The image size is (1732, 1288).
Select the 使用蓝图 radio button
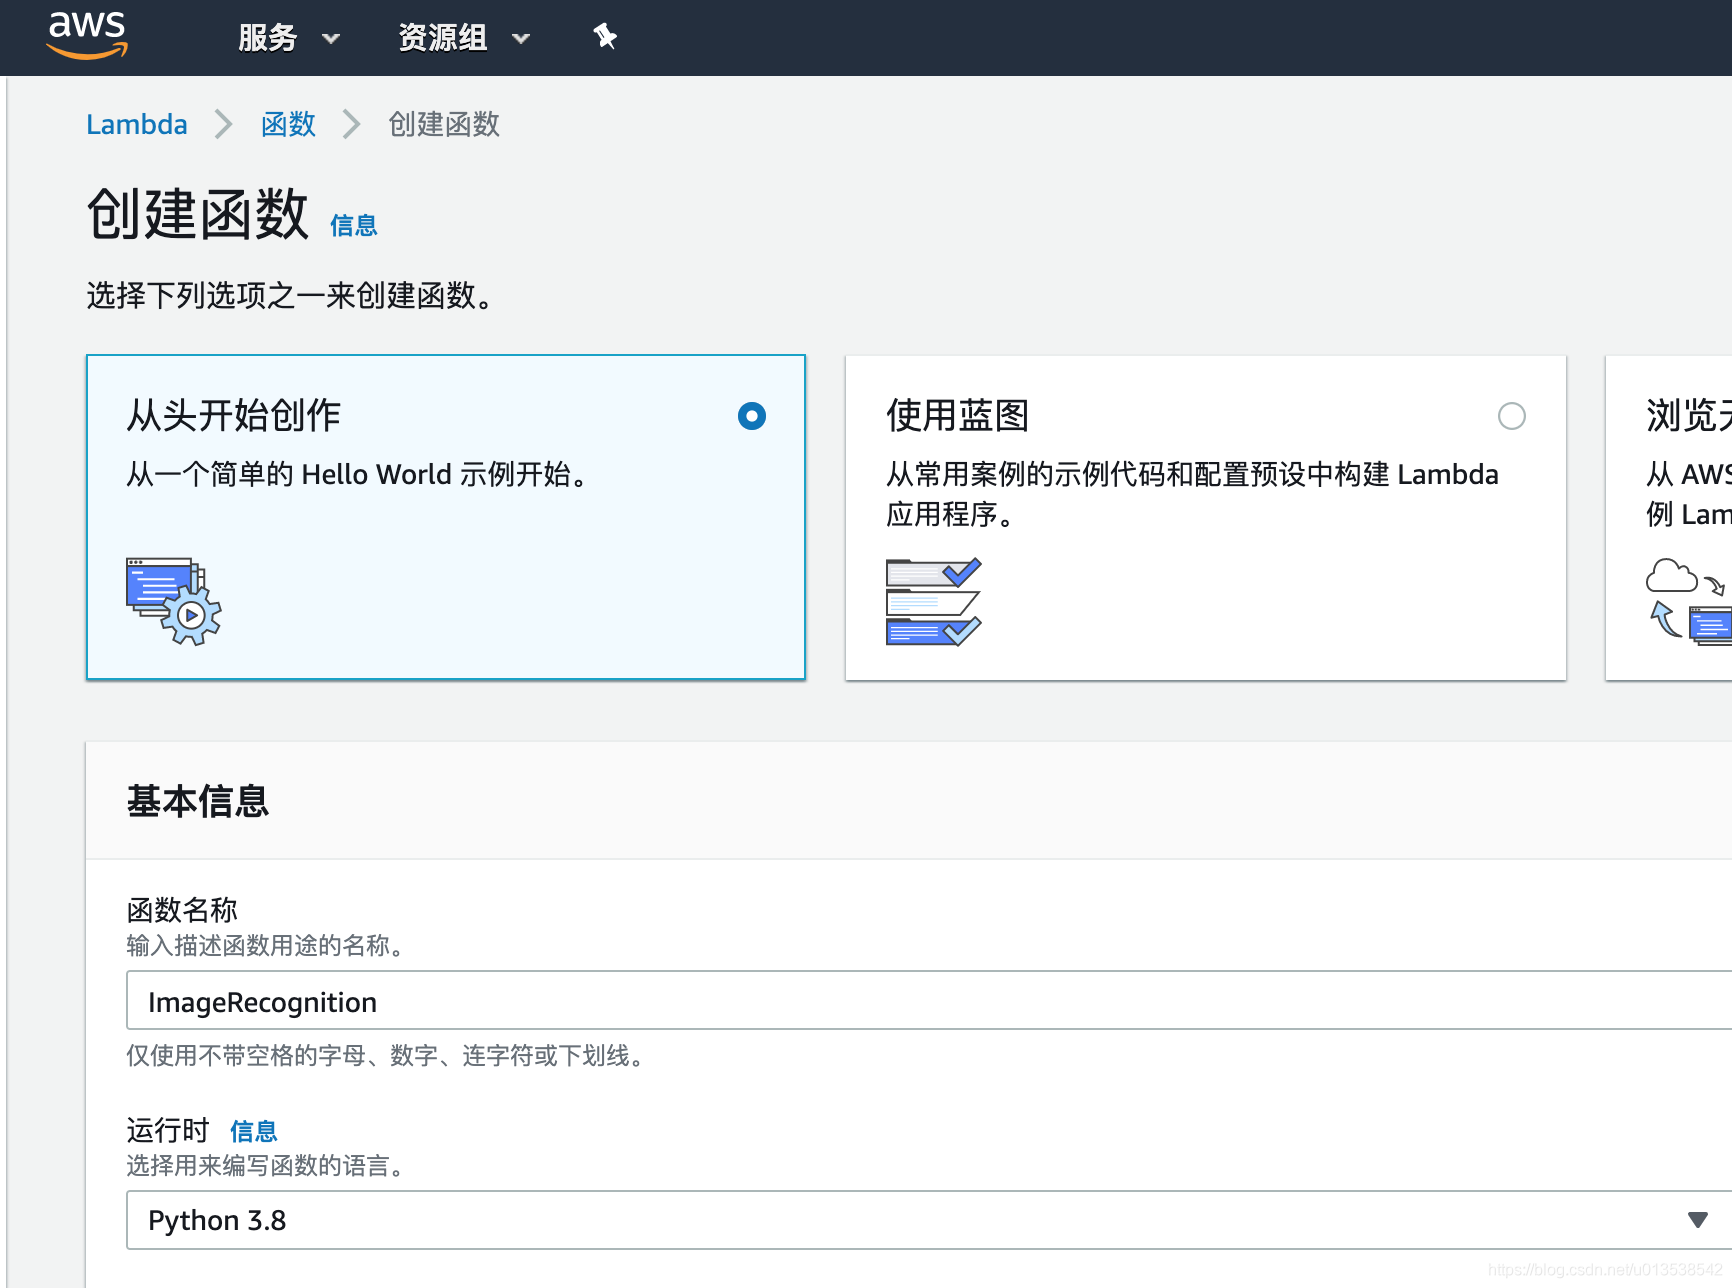[x=1512, y=416]
